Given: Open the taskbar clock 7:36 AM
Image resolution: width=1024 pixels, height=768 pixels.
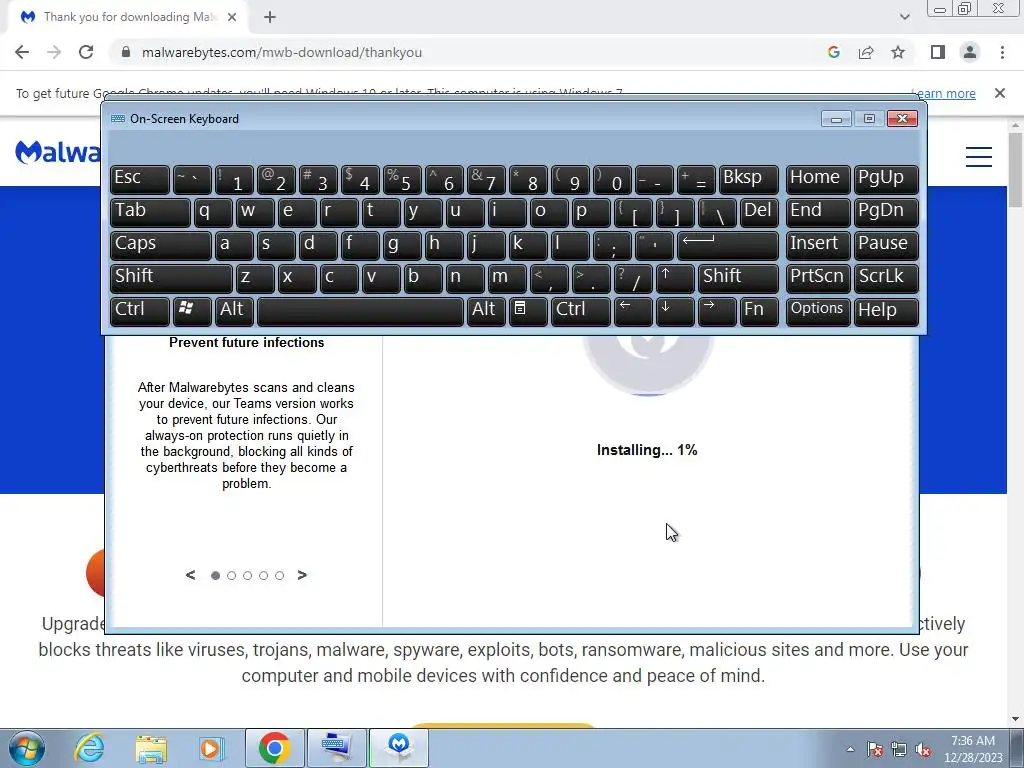Looking at the screenshot, I should pyautogui.click(x=972, y=749).
